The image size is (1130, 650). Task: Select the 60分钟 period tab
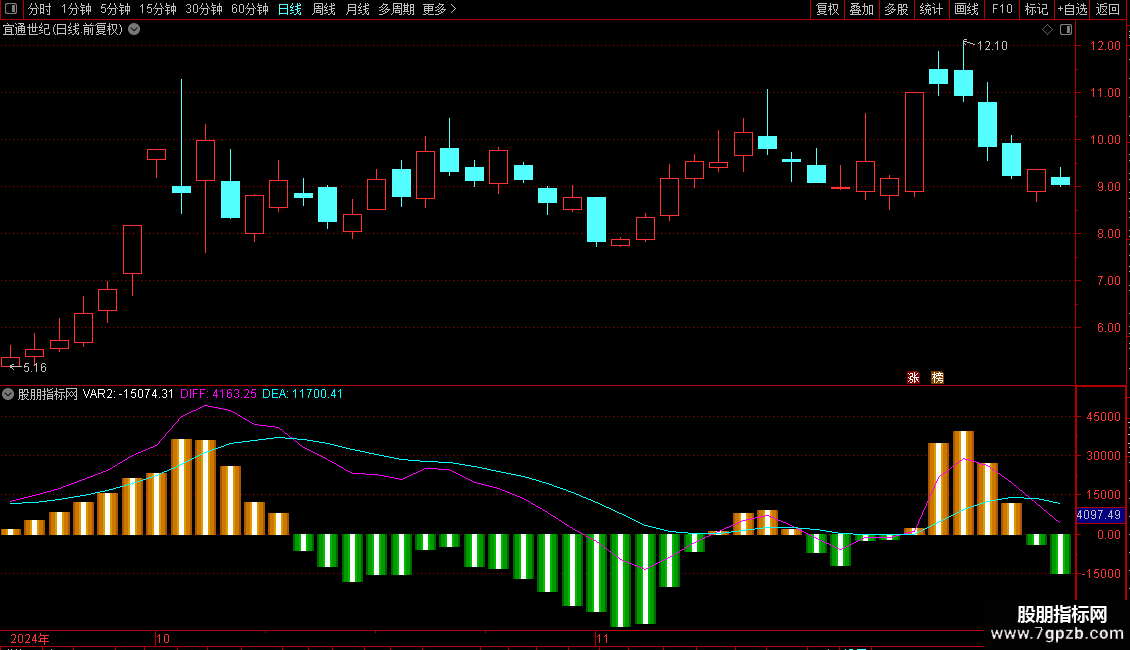[x=250, y=9]
